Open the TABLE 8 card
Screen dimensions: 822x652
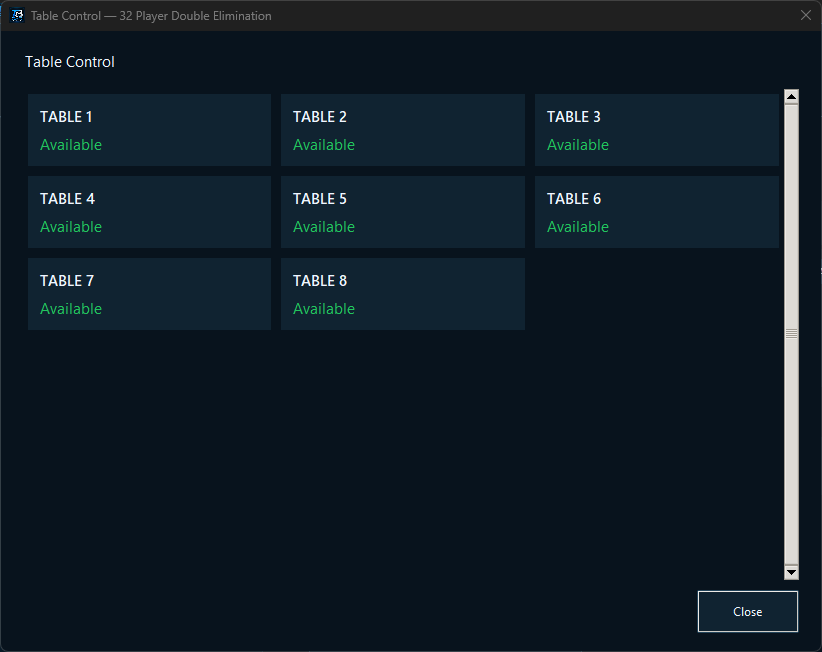403,294
